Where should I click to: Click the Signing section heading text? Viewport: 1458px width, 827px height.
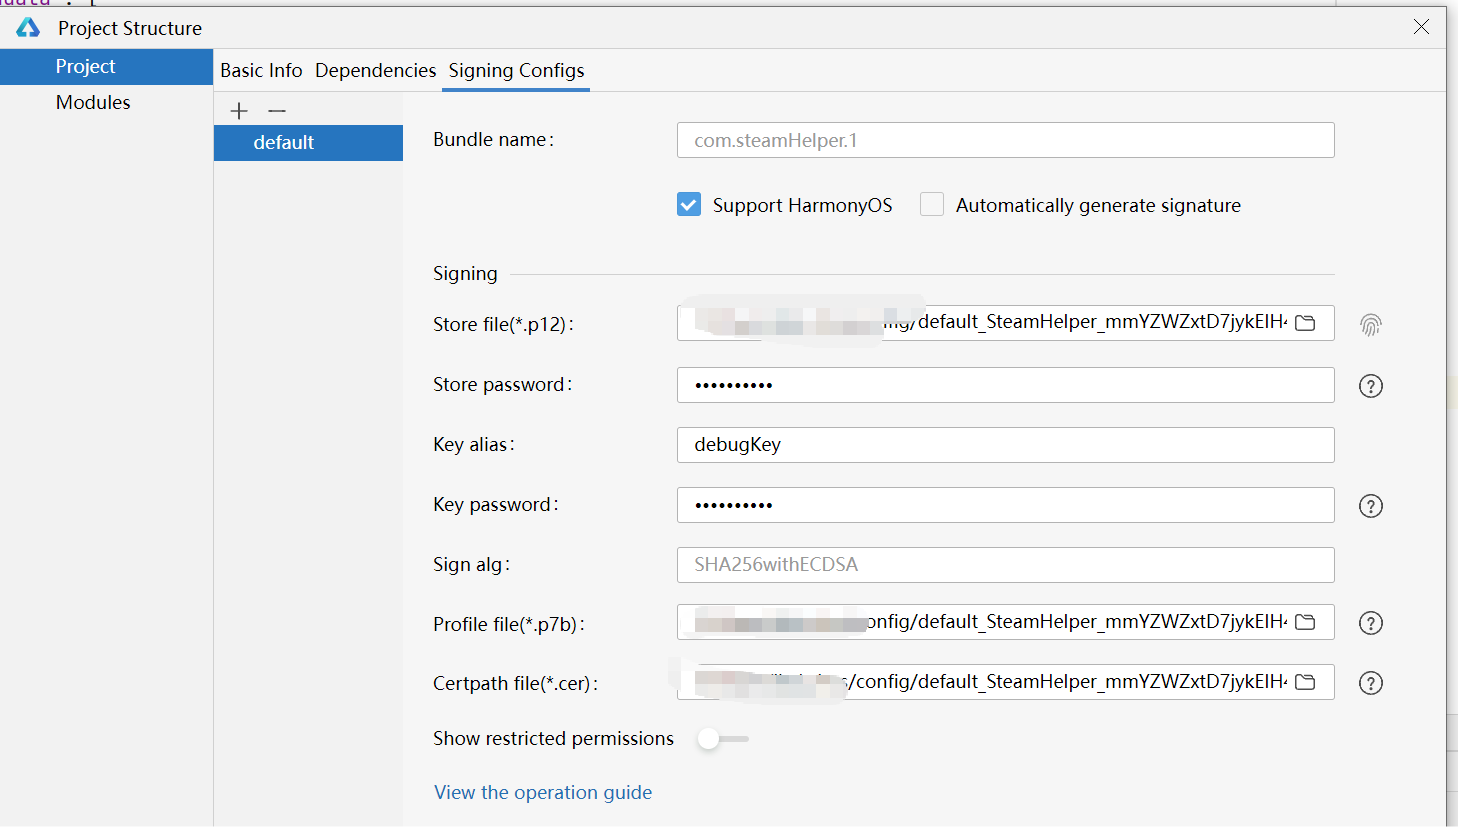pos(465,274)
